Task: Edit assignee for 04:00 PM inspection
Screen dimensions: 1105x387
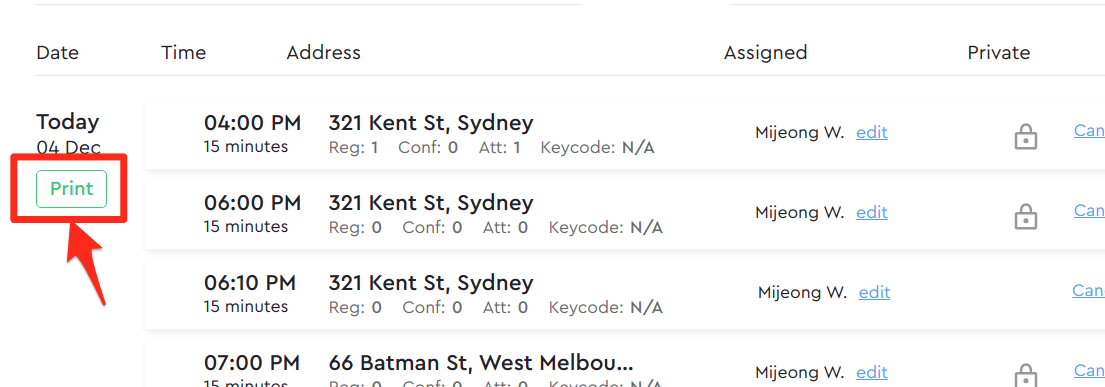Action: [x=872, y=133]
